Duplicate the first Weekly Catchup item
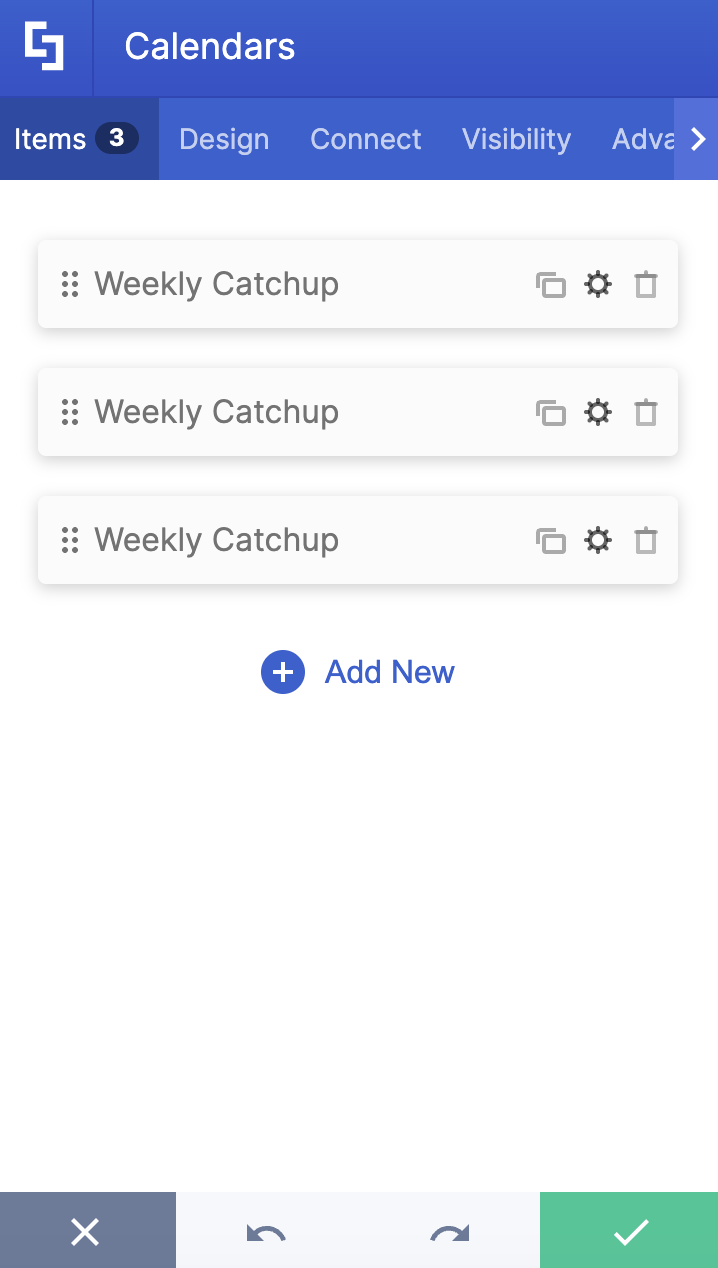Viewport: 718px width, 1268px height. click(551, 284)
